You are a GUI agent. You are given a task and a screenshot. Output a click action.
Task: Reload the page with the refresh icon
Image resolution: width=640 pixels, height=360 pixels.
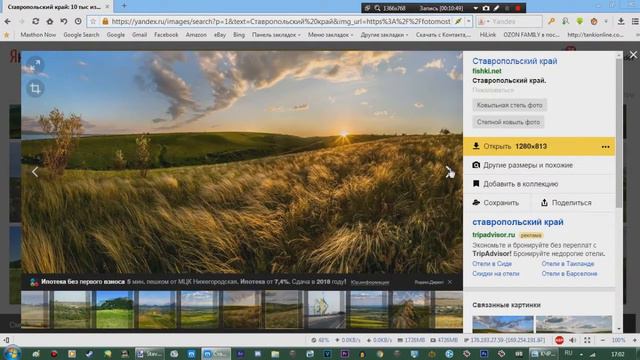(x=36, y=21)
